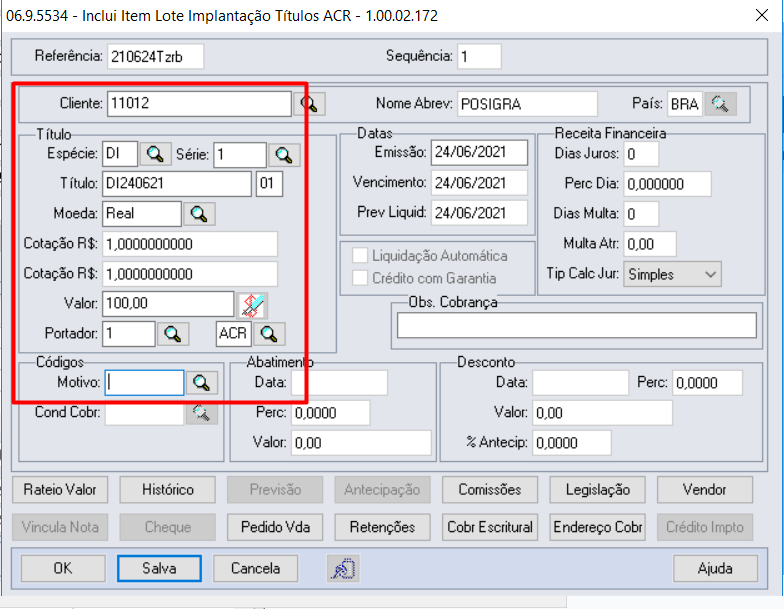Open Espécie lookup magnifier

(156, 154)
